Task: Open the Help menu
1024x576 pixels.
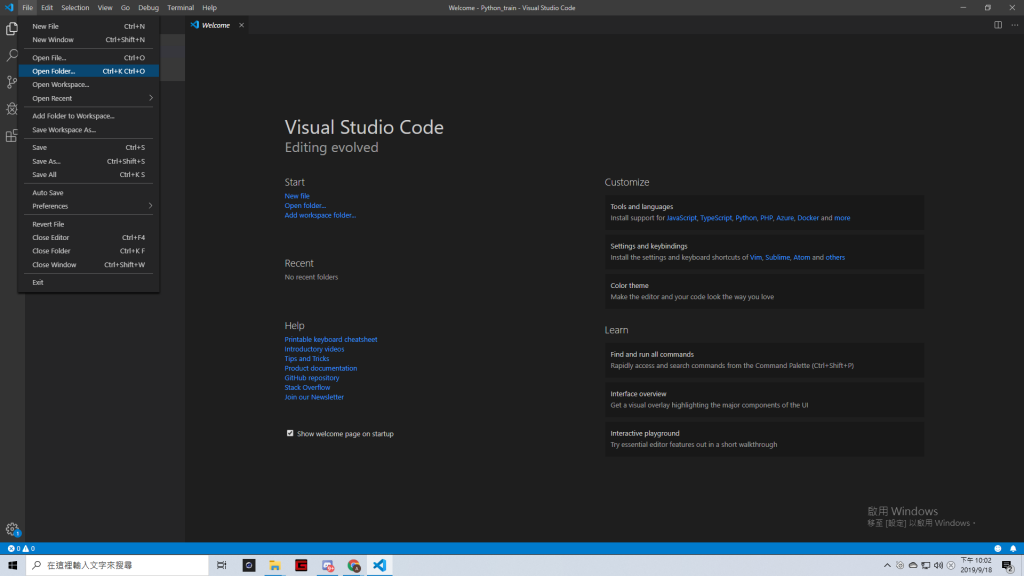Action: point(209,8)
